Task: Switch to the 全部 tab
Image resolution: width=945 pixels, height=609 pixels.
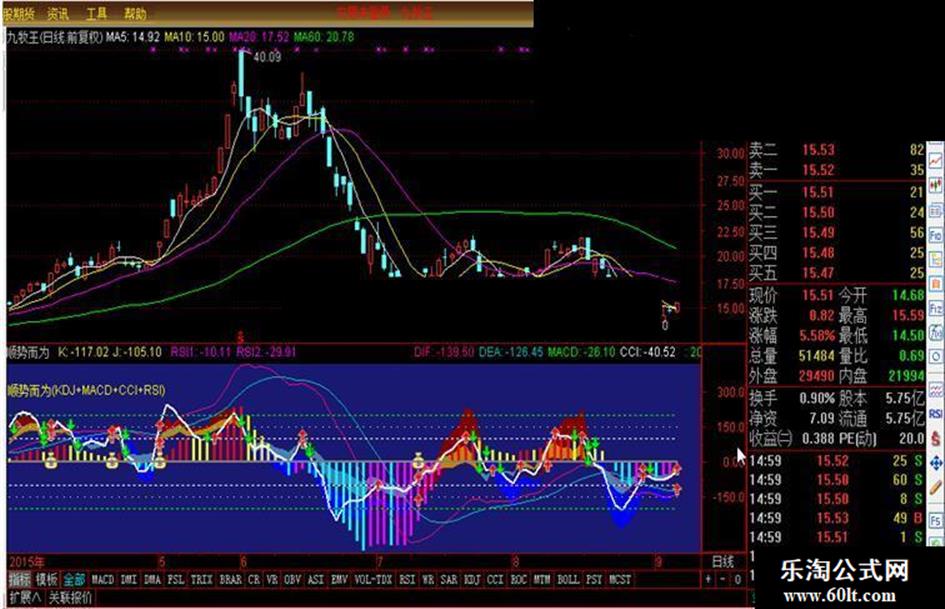Action: [x=74, y=580]
